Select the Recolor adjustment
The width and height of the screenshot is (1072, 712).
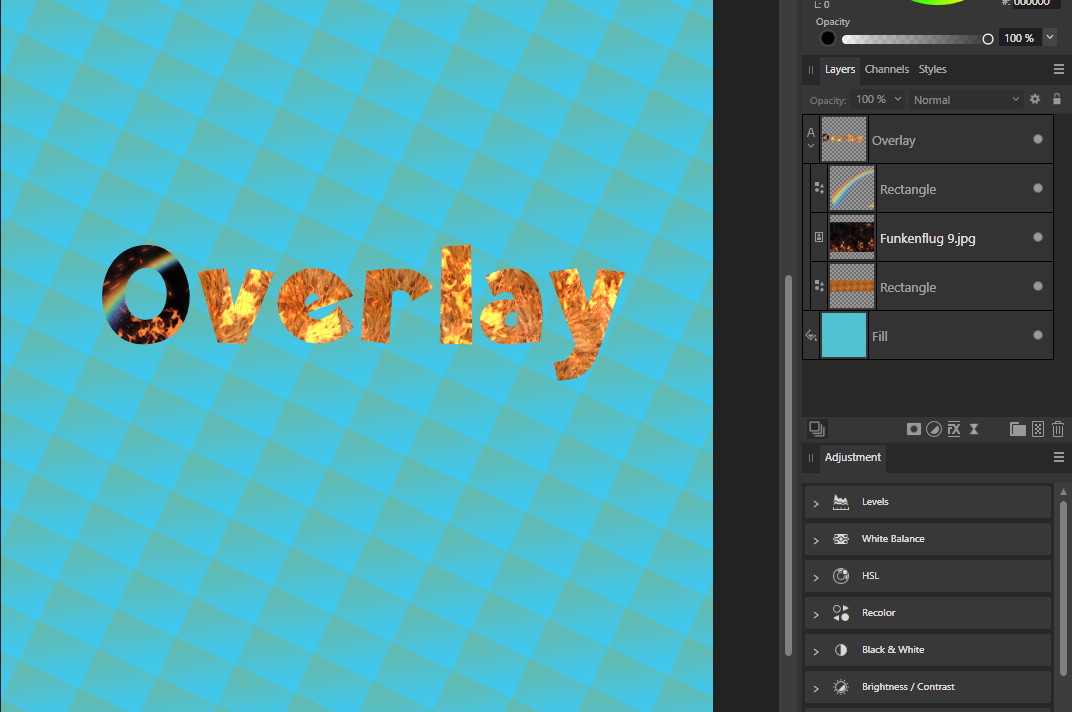878,612
